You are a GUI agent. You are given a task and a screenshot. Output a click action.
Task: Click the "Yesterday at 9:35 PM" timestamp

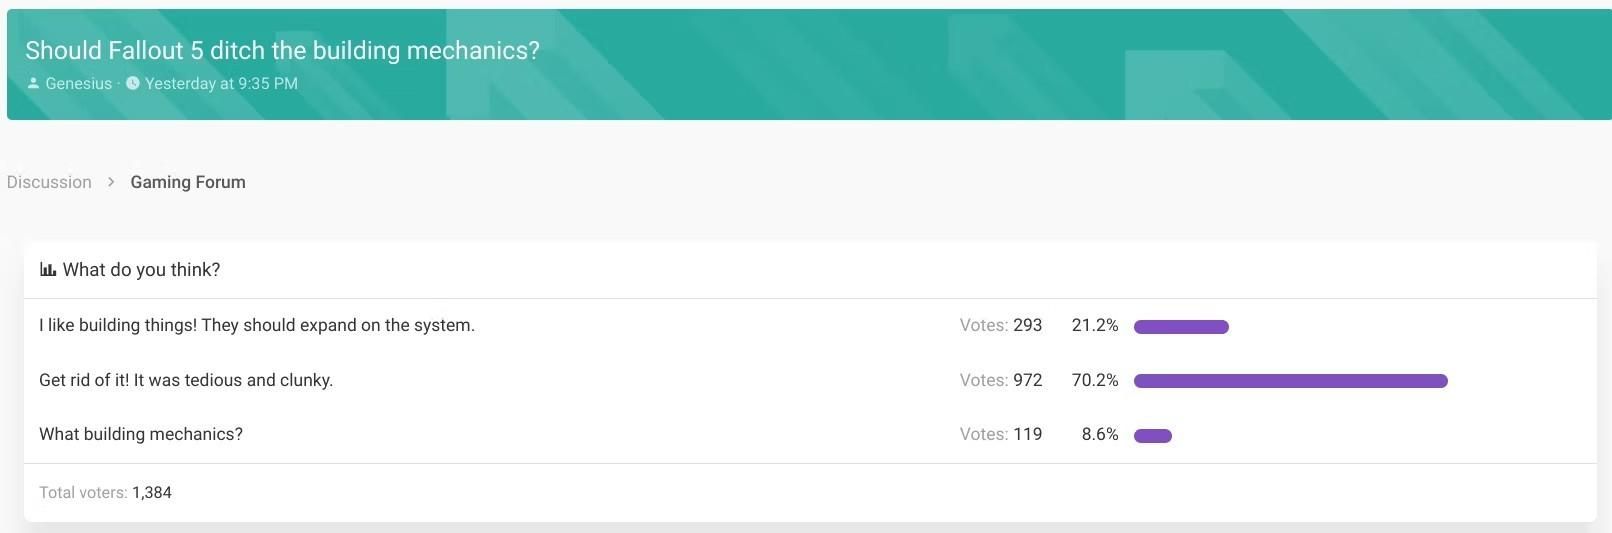click(x=221, y=83)
